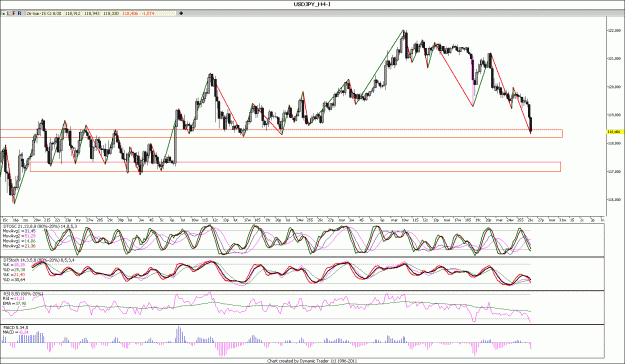
Task: Click the %D = 30,64 readout
Action: pos(14,279)
